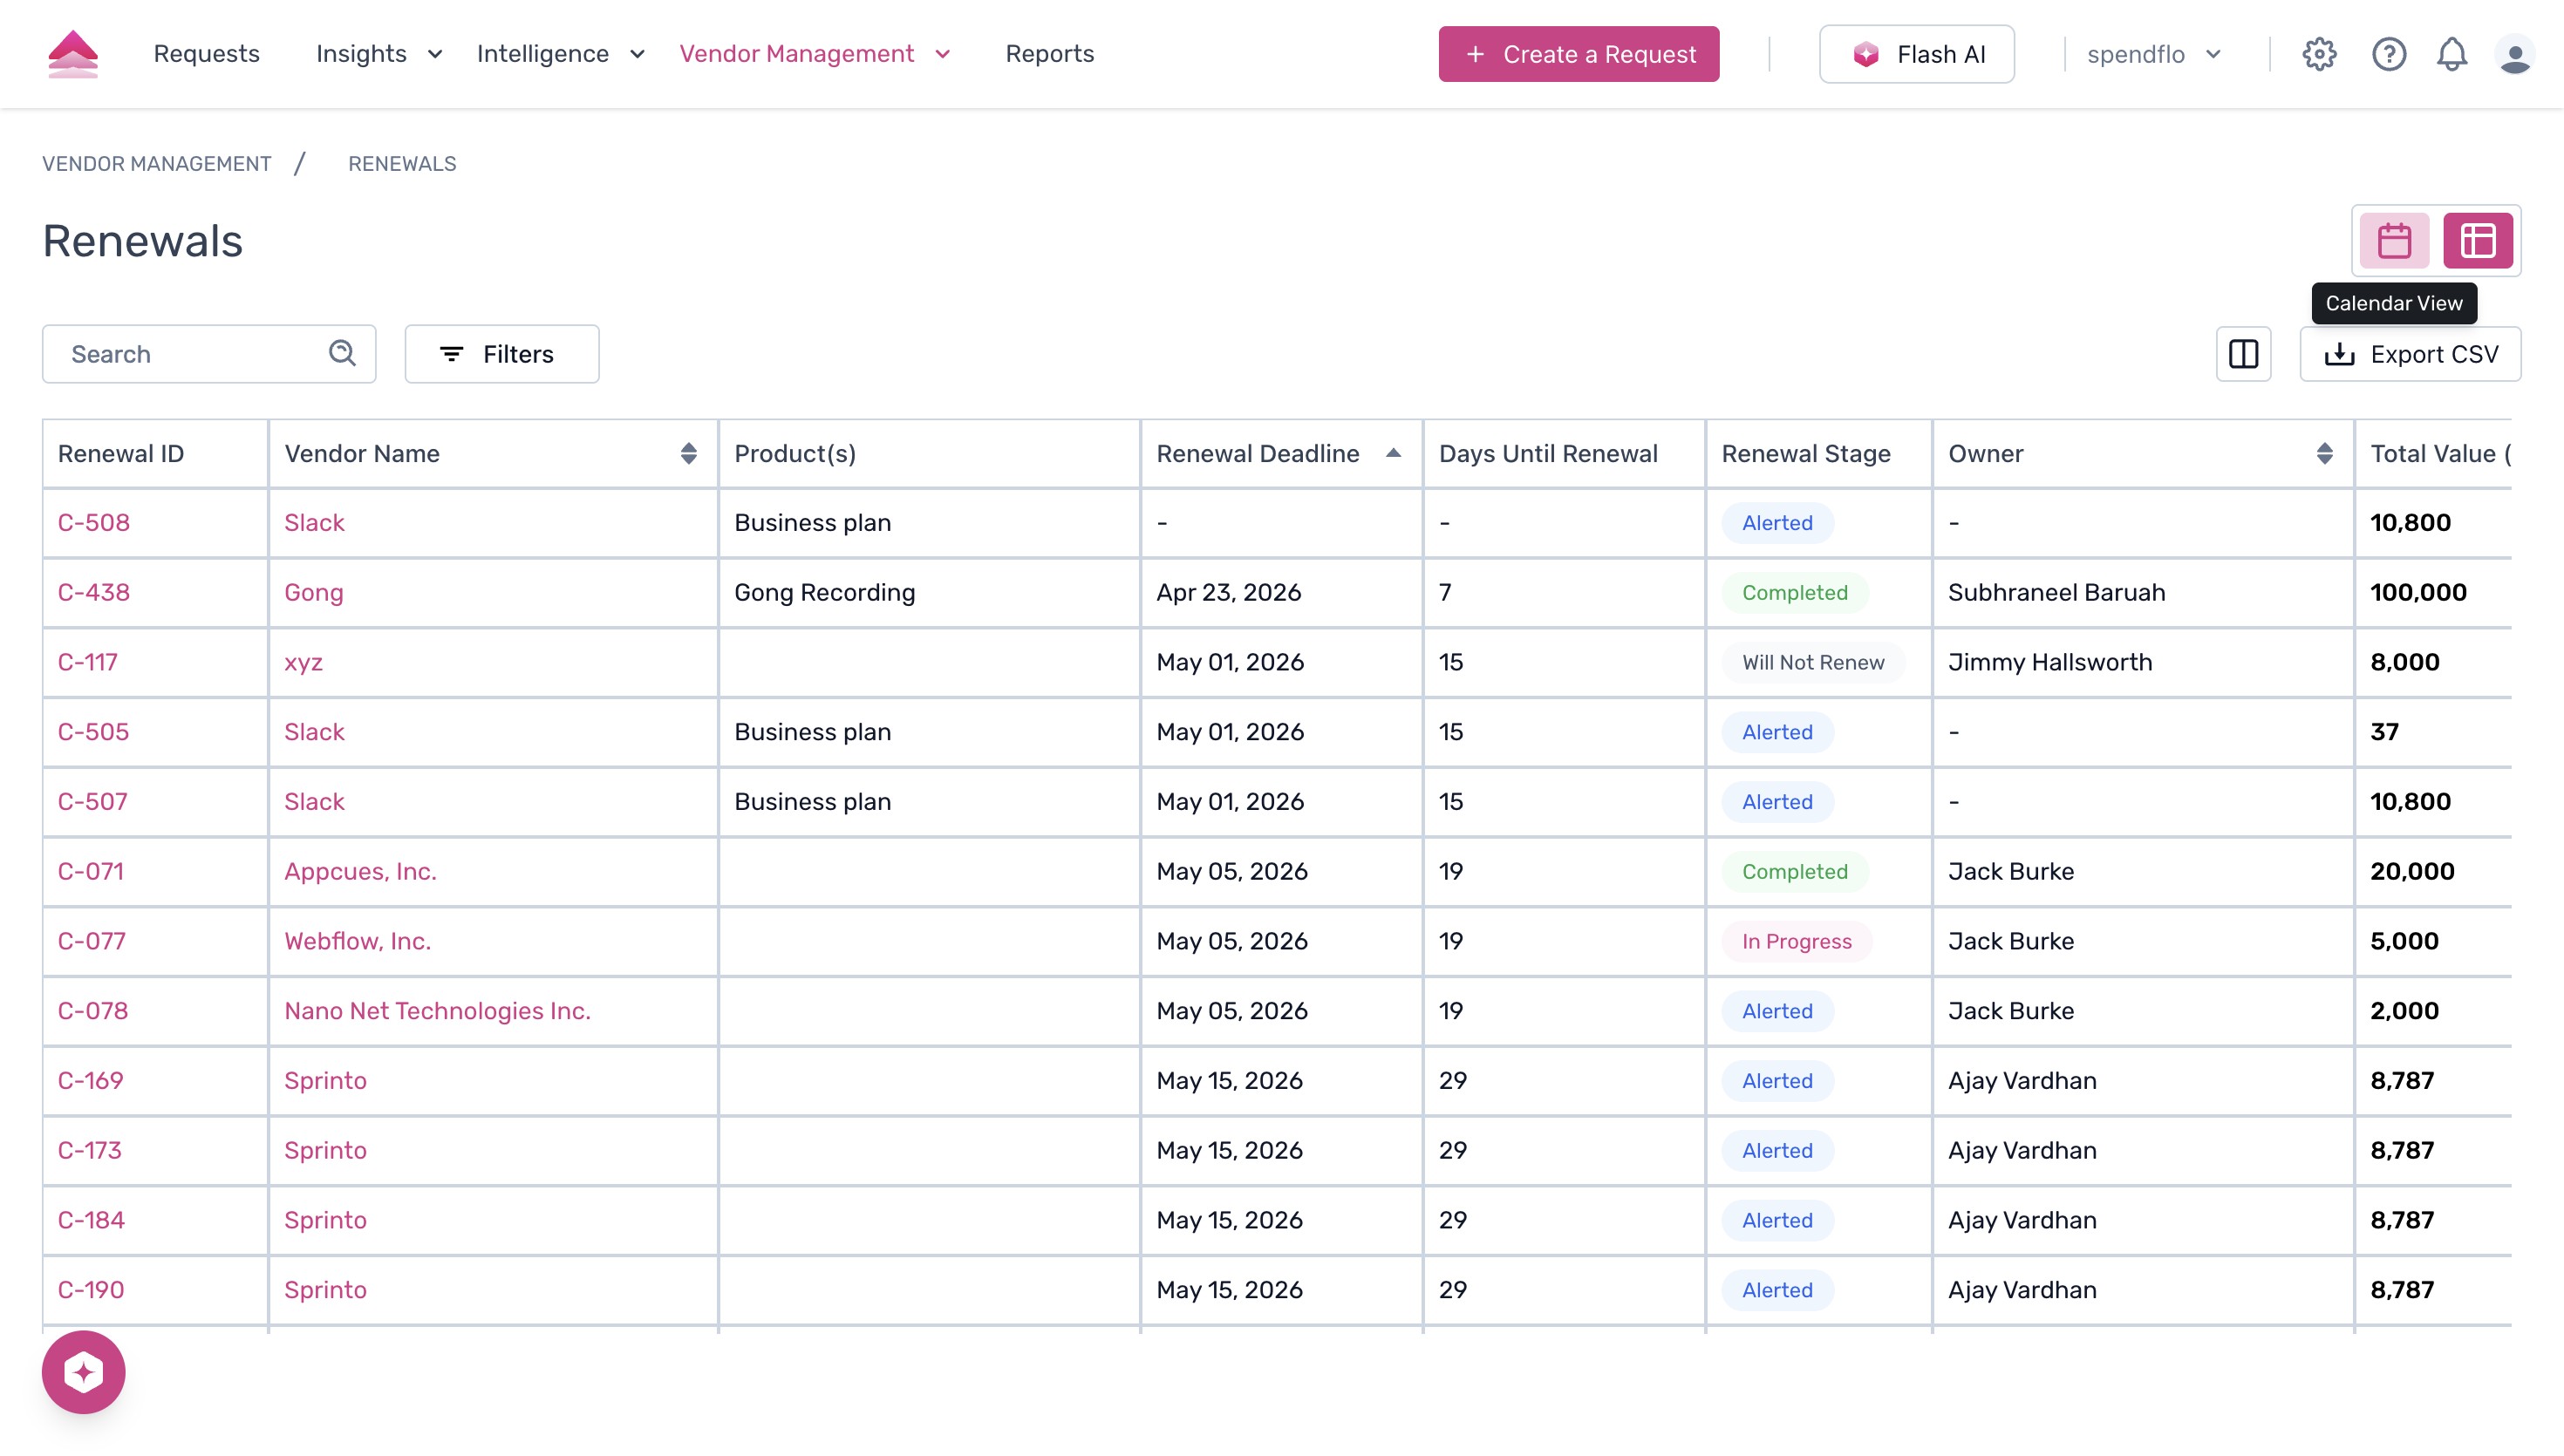This screenshot has height=1456, width=2564.
Task: Open settings via the gear icon
Action: point(2319,54)
